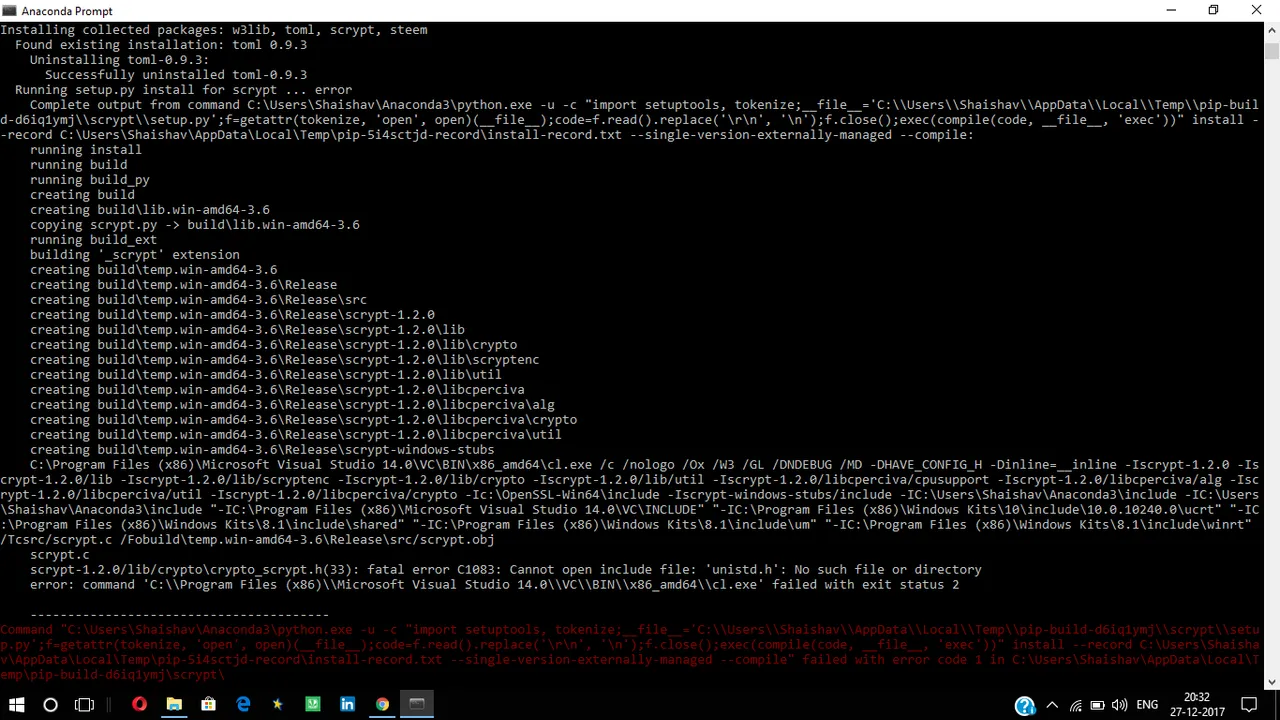
Task: Launch Microsoft Edge from the taskbar
Action: [x=243, y=705]
